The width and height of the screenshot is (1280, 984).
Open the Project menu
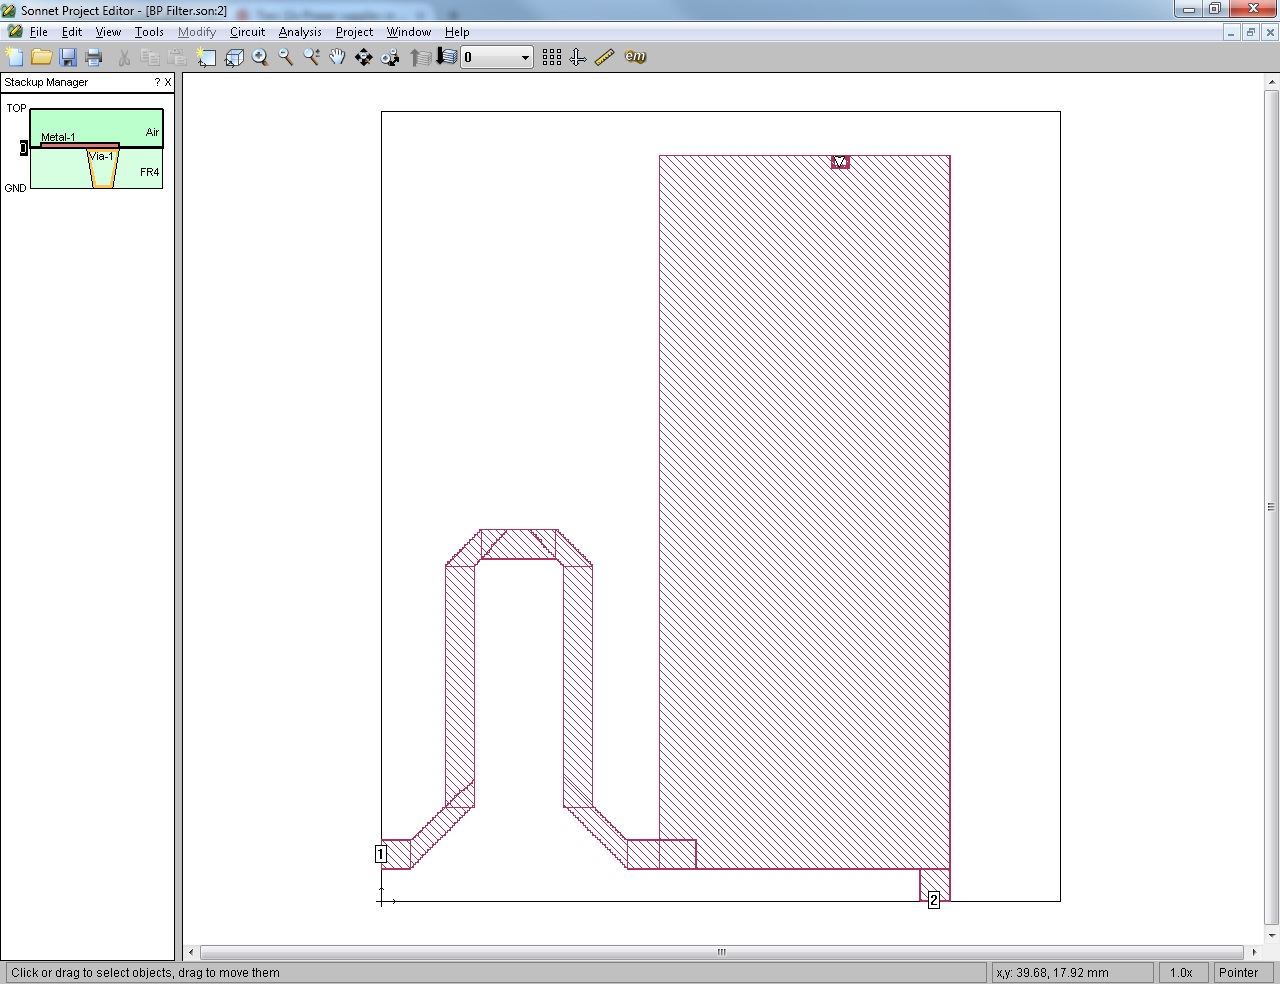354,32
